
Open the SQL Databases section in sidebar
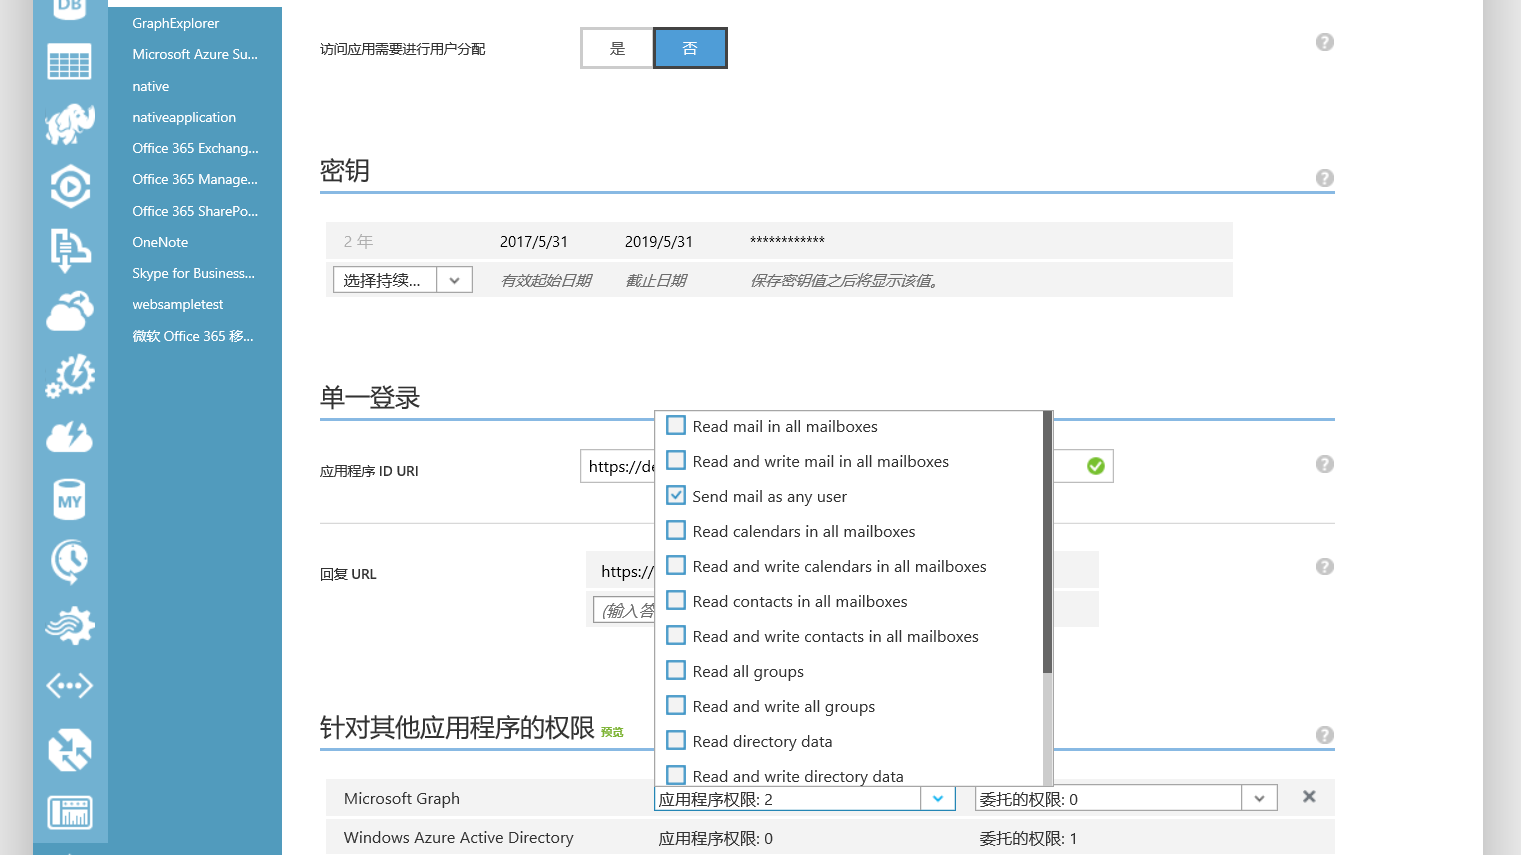click(x=69, y=8)
